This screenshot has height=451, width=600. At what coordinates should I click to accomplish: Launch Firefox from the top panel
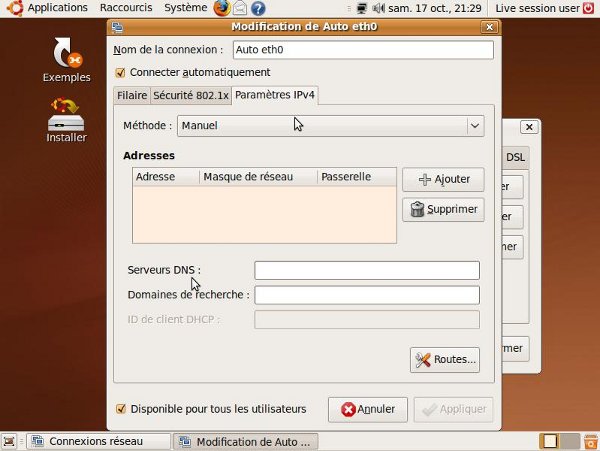[222, 8]
